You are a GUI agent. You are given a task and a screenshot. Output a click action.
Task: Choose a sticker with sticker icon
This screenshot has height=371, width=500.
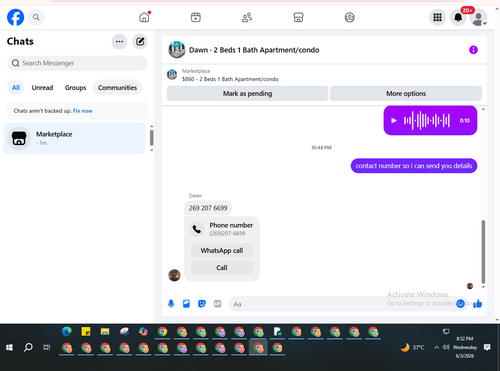202,304
